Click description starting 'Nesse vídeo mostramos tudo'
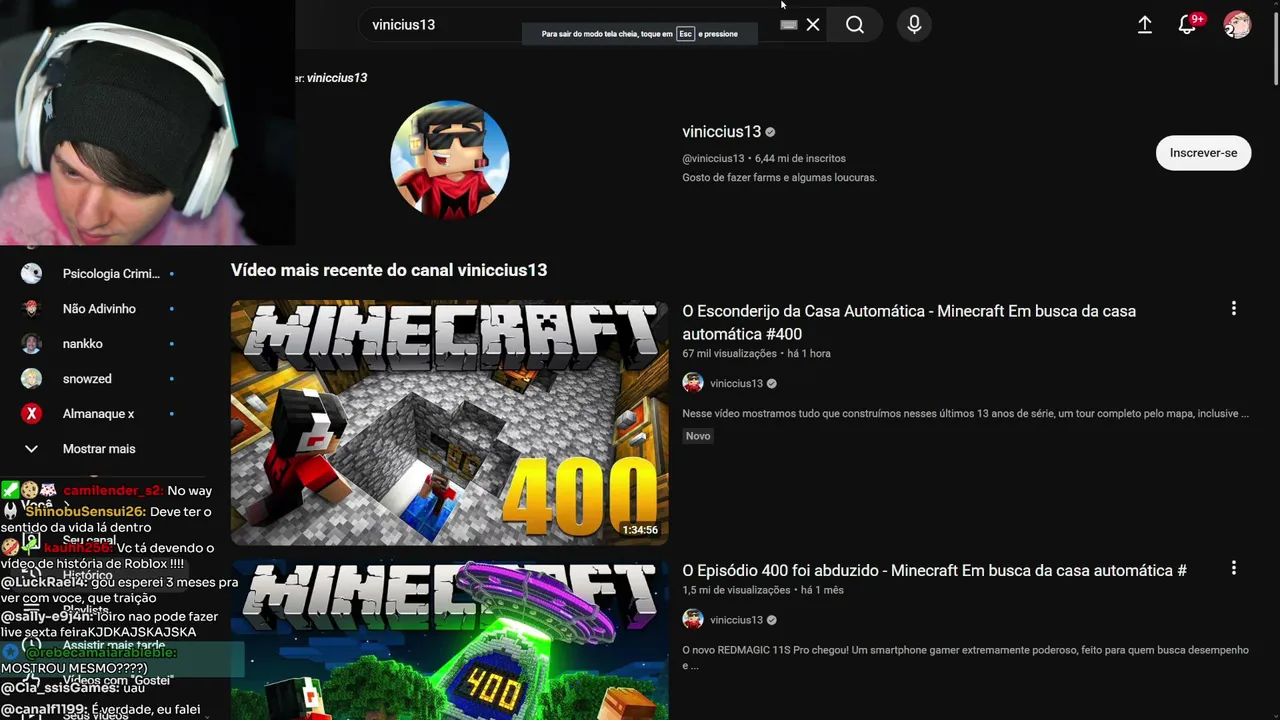The image size is (1280, 720). [965, 413]
